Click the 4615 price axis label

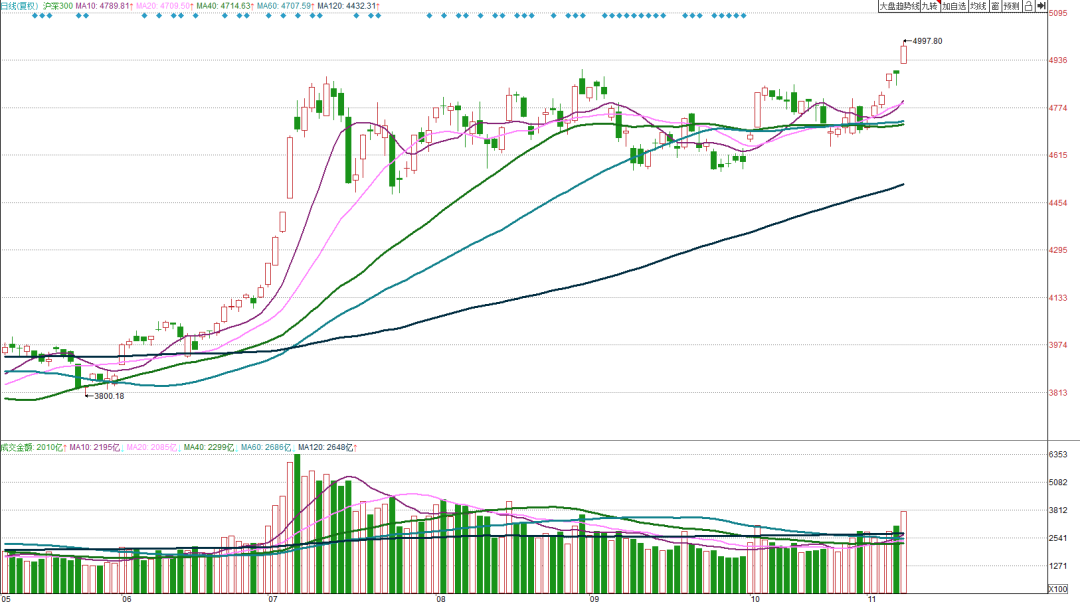1058,156
